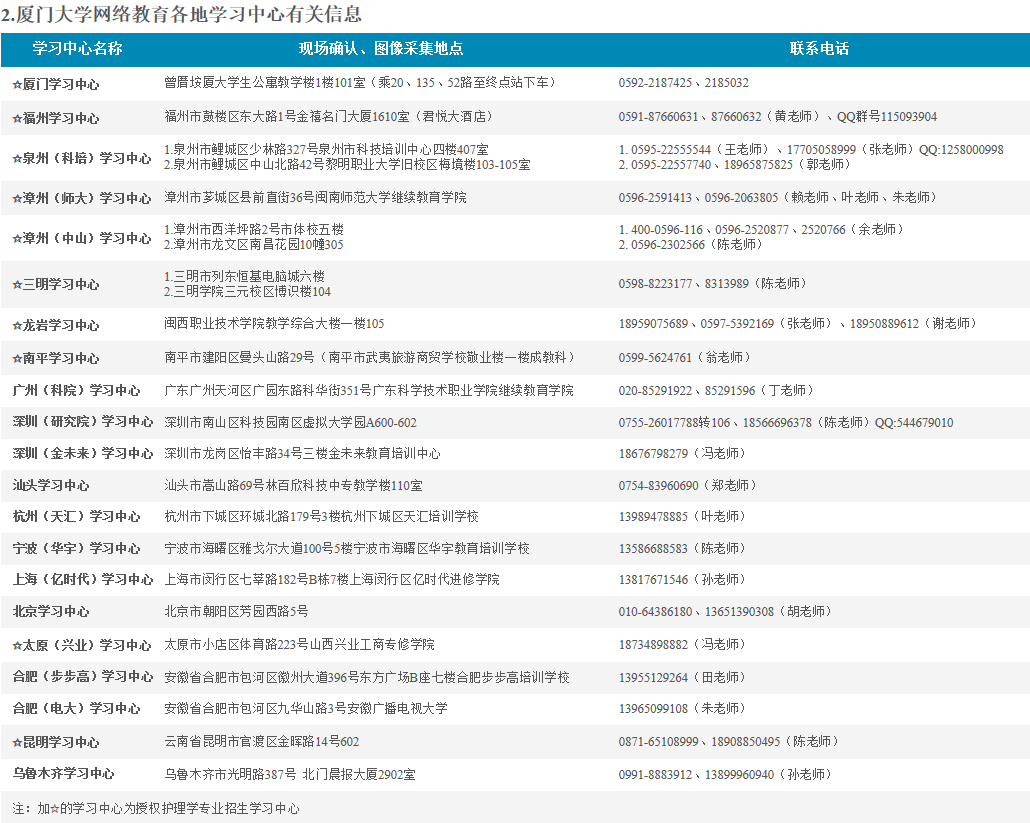Viewport: 1030px width, 823px height.
Task: Select the ☆福州学习中心 row name
Action: (56, 118)
